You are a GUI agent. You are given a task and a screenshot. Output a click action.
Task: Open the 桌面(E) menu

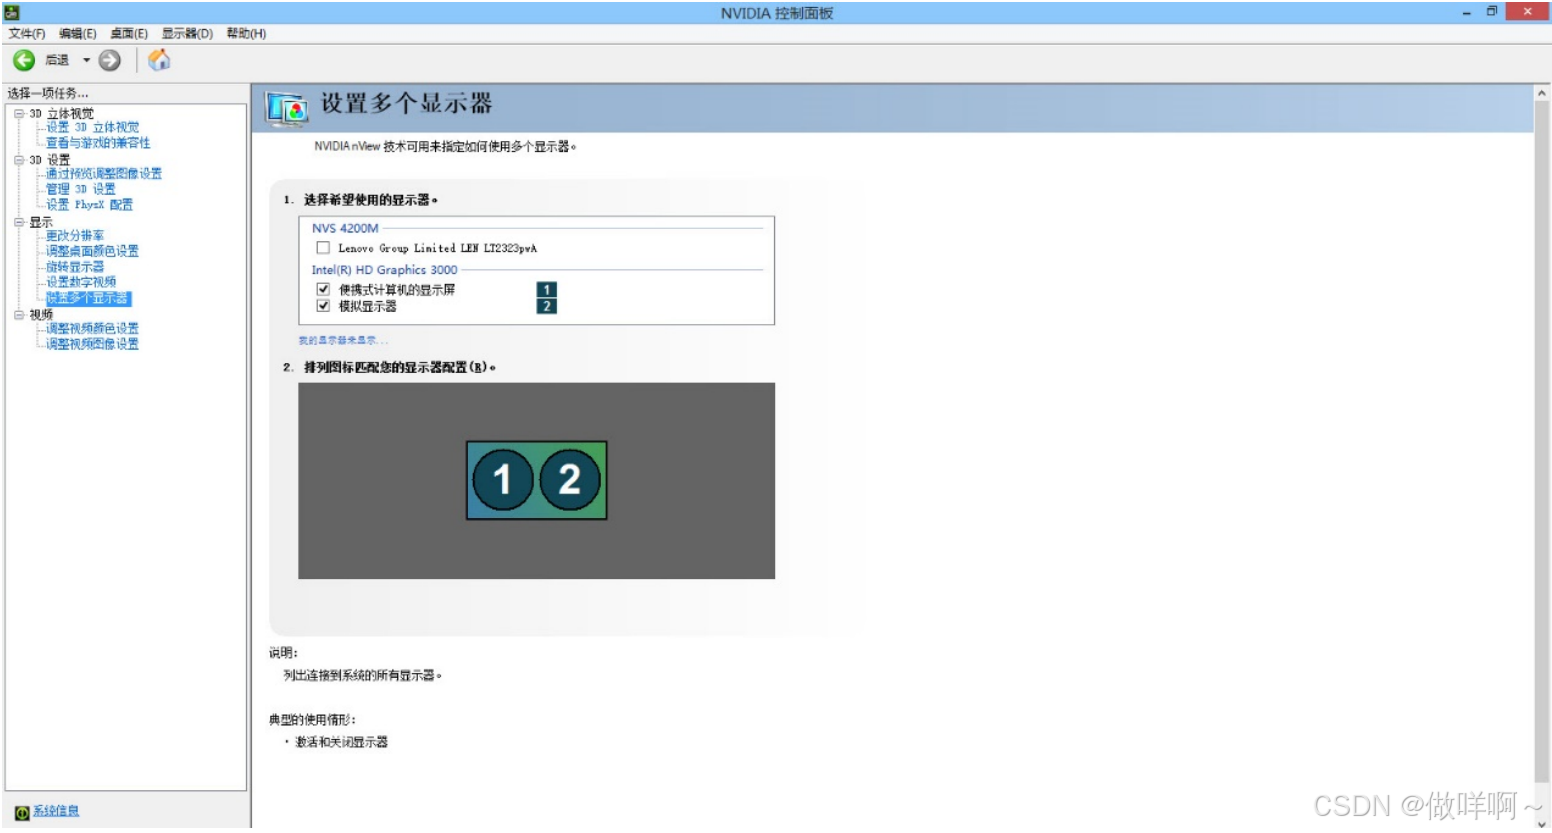point(129,33)
